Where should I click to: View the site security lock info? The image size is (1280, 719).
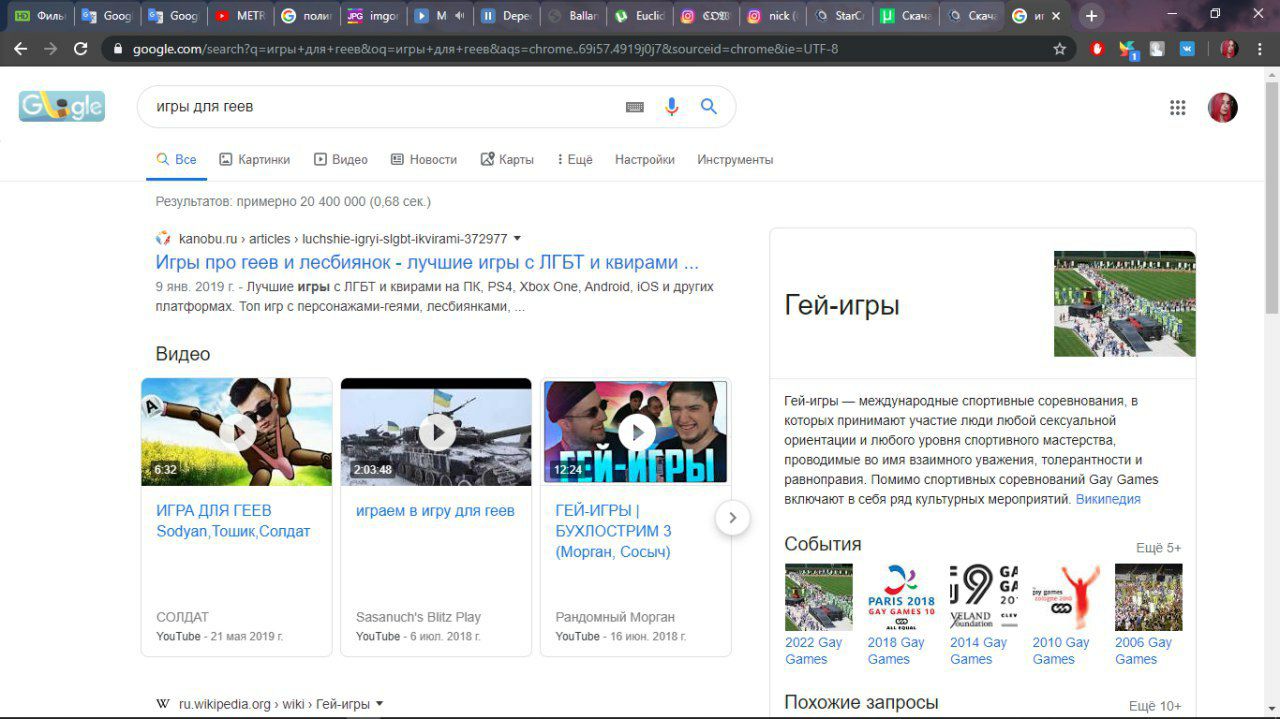[x=118, y=48]
